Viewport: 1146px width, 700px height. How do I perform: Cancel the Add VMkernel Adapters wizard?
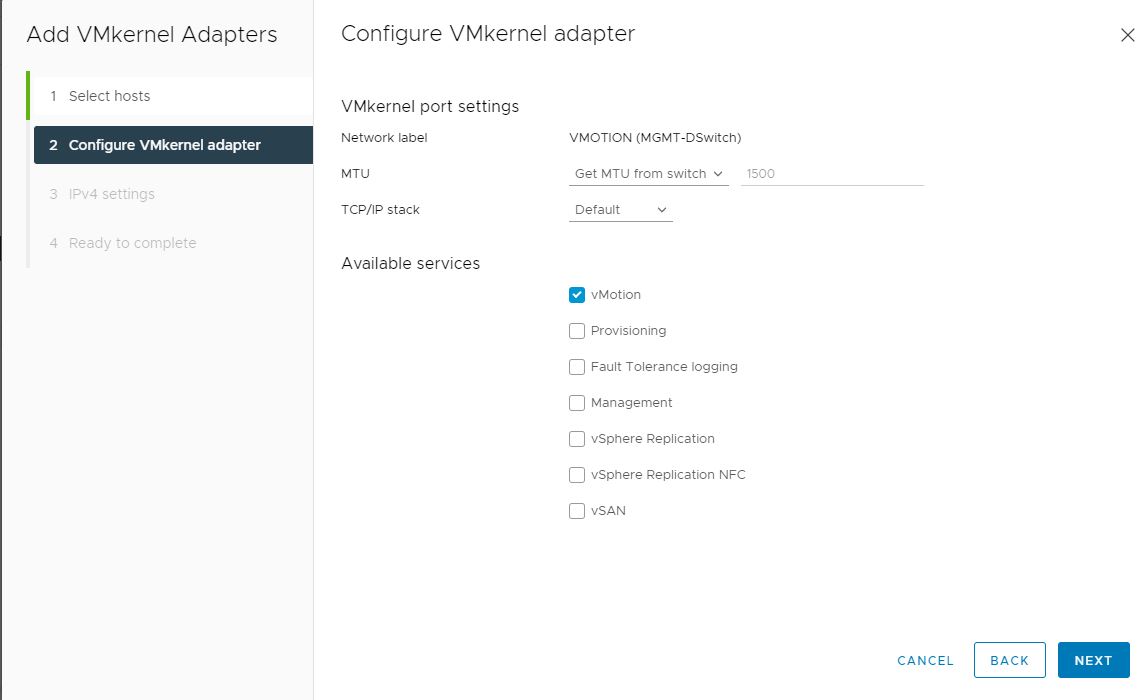coord(925,660)
